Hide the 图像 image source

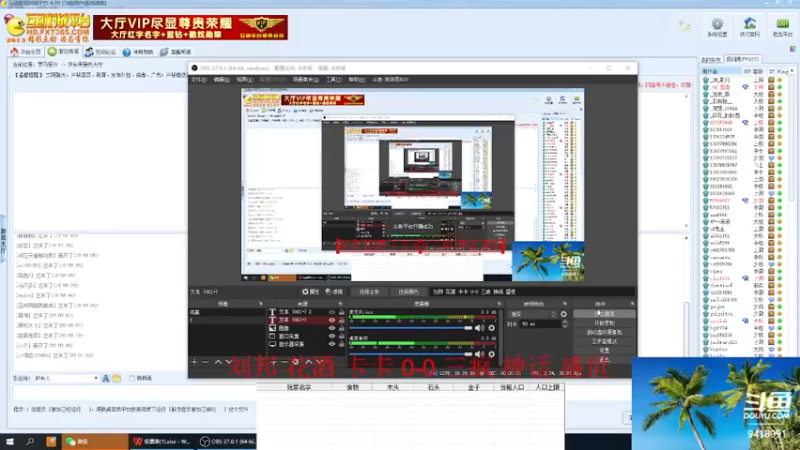[332, 328]
